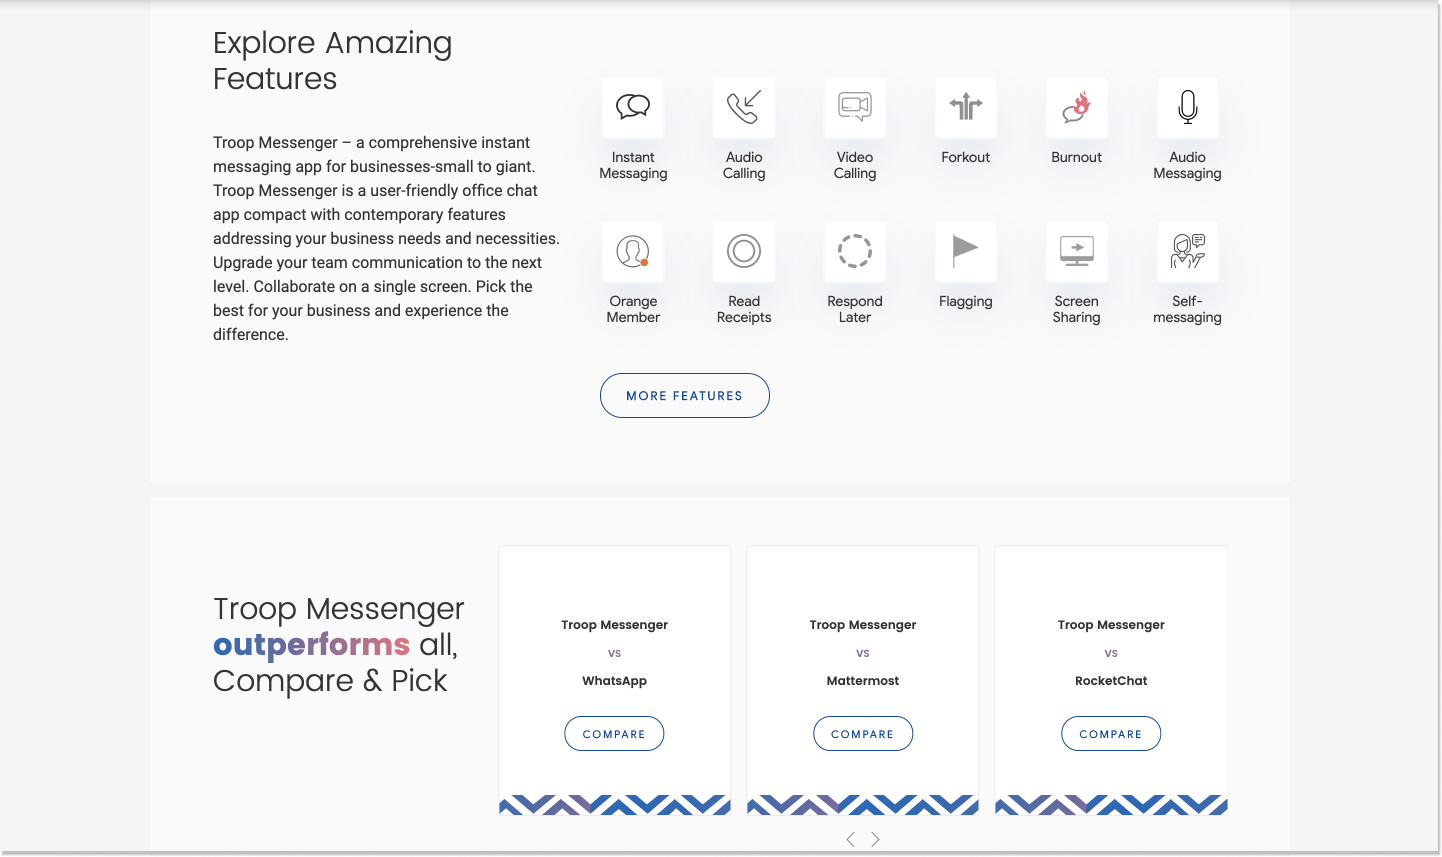Image resolution: width=1442 pixels, height=857 pixels.
Task: Click the MORE FEATURES button
Action: tap(685, 396)
